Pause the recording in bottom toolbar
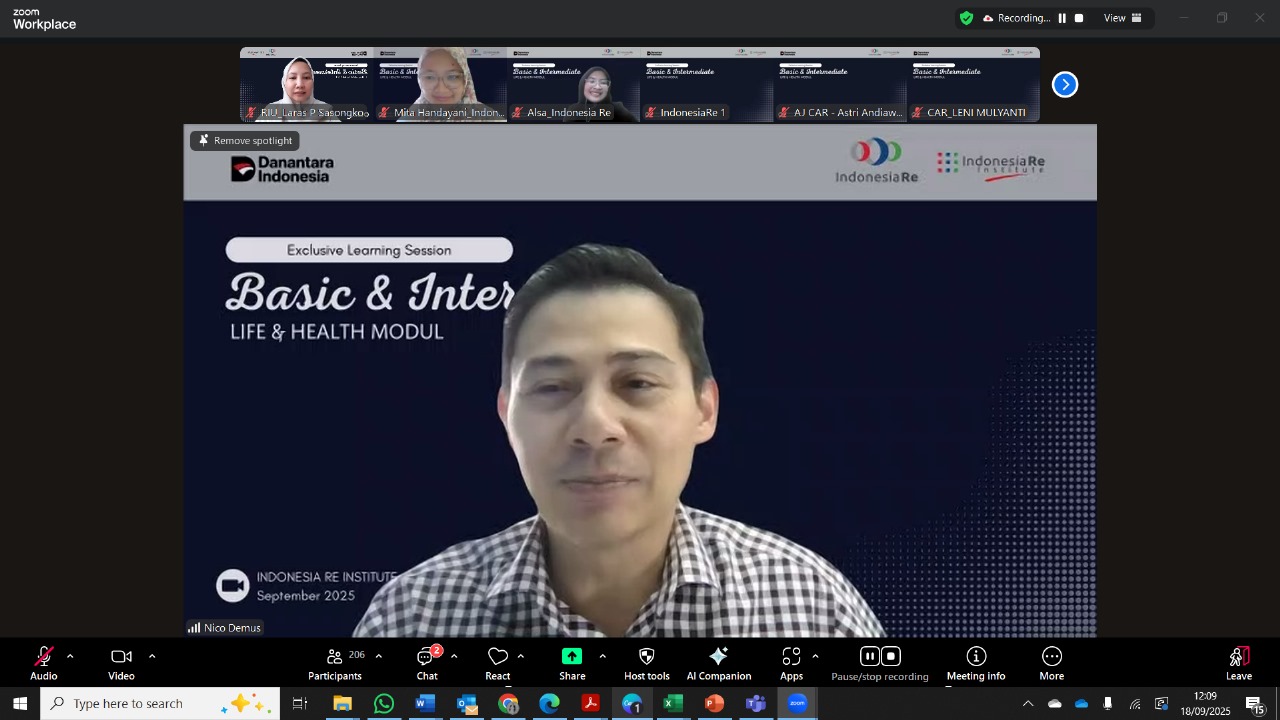The height and width of the screenshot is (720, 1280). [x=870, y=657]
